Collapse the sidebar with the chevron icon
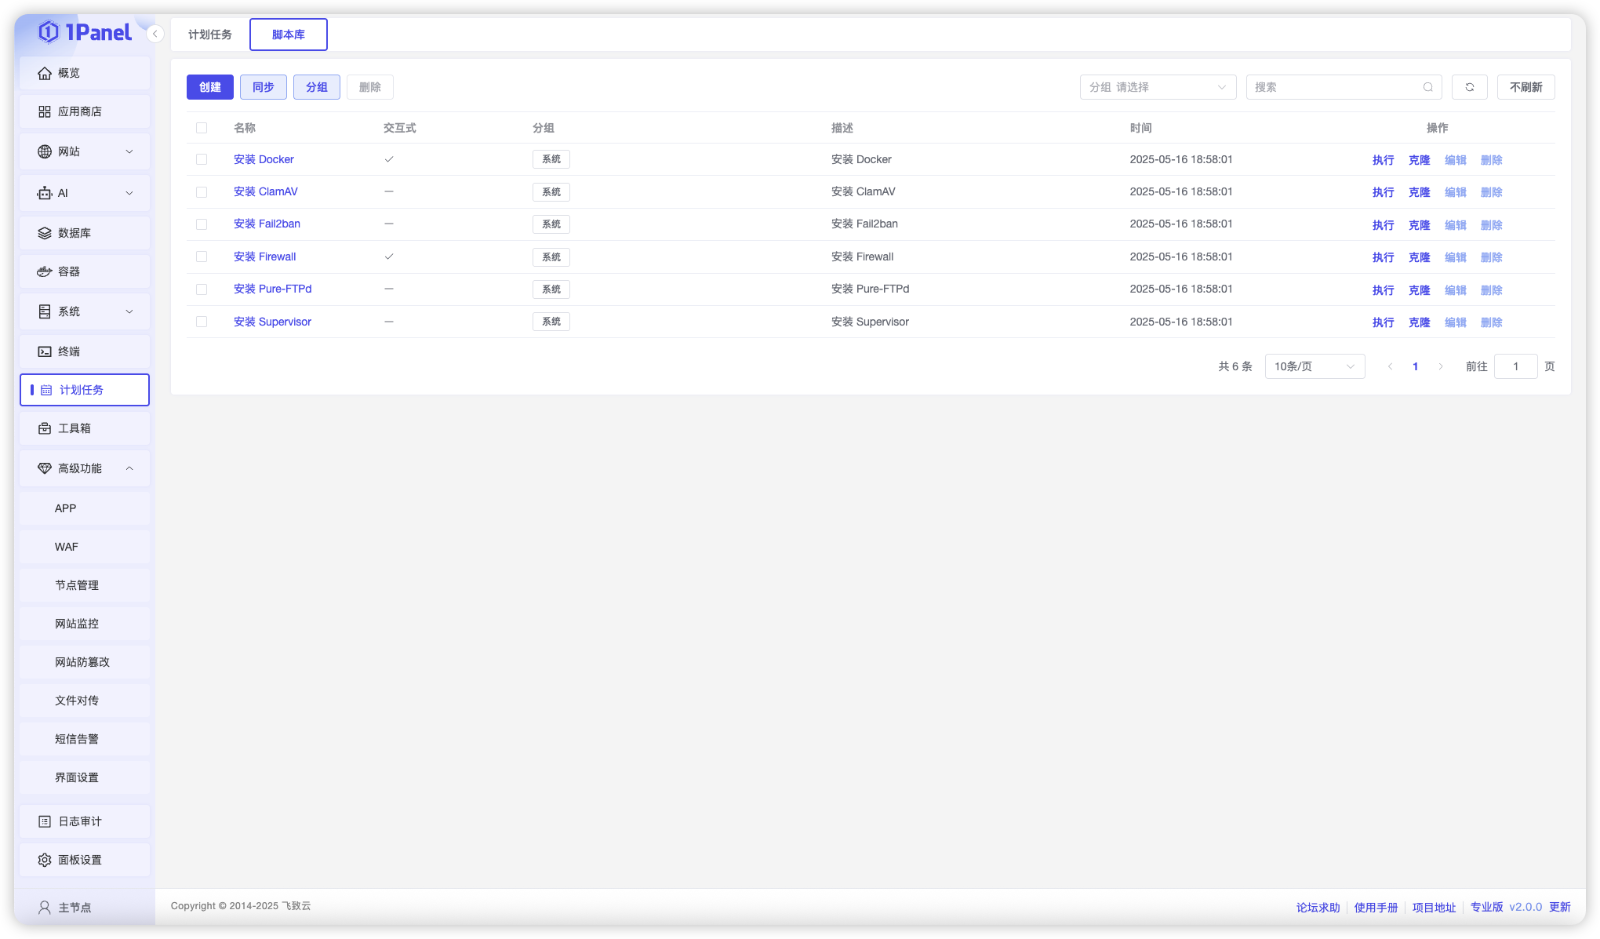The height and width of the screenshot is (939, 1600). 154,33
